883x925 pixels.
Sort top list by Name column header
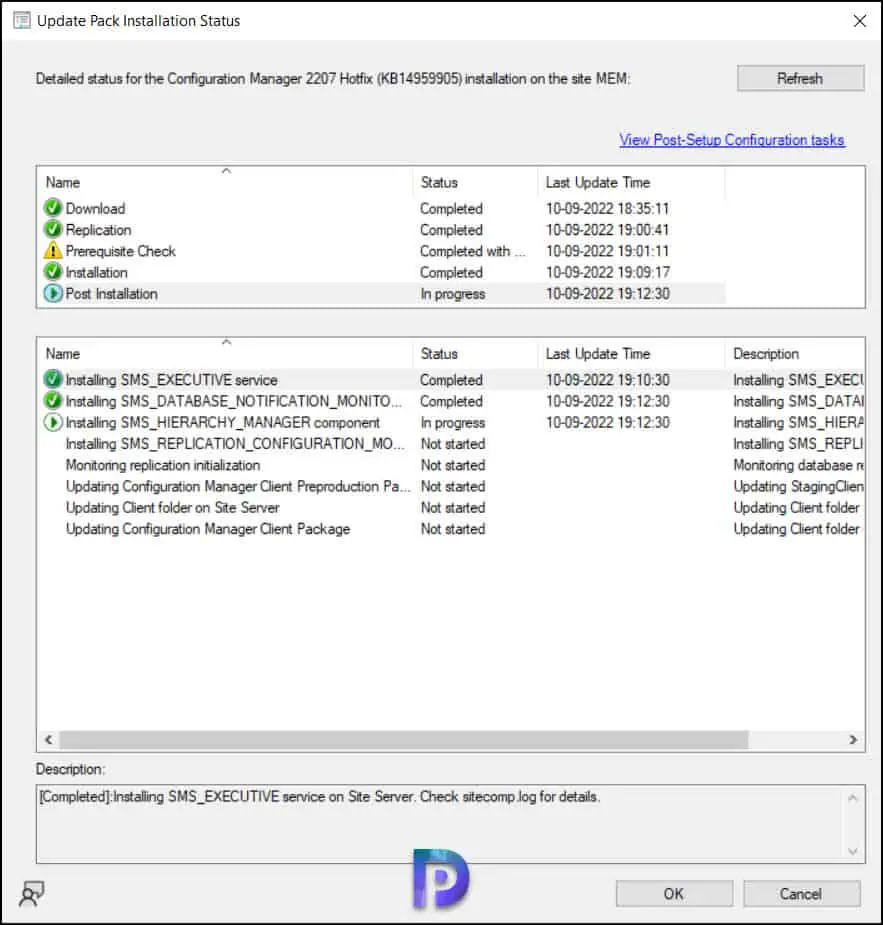[225, 182]
